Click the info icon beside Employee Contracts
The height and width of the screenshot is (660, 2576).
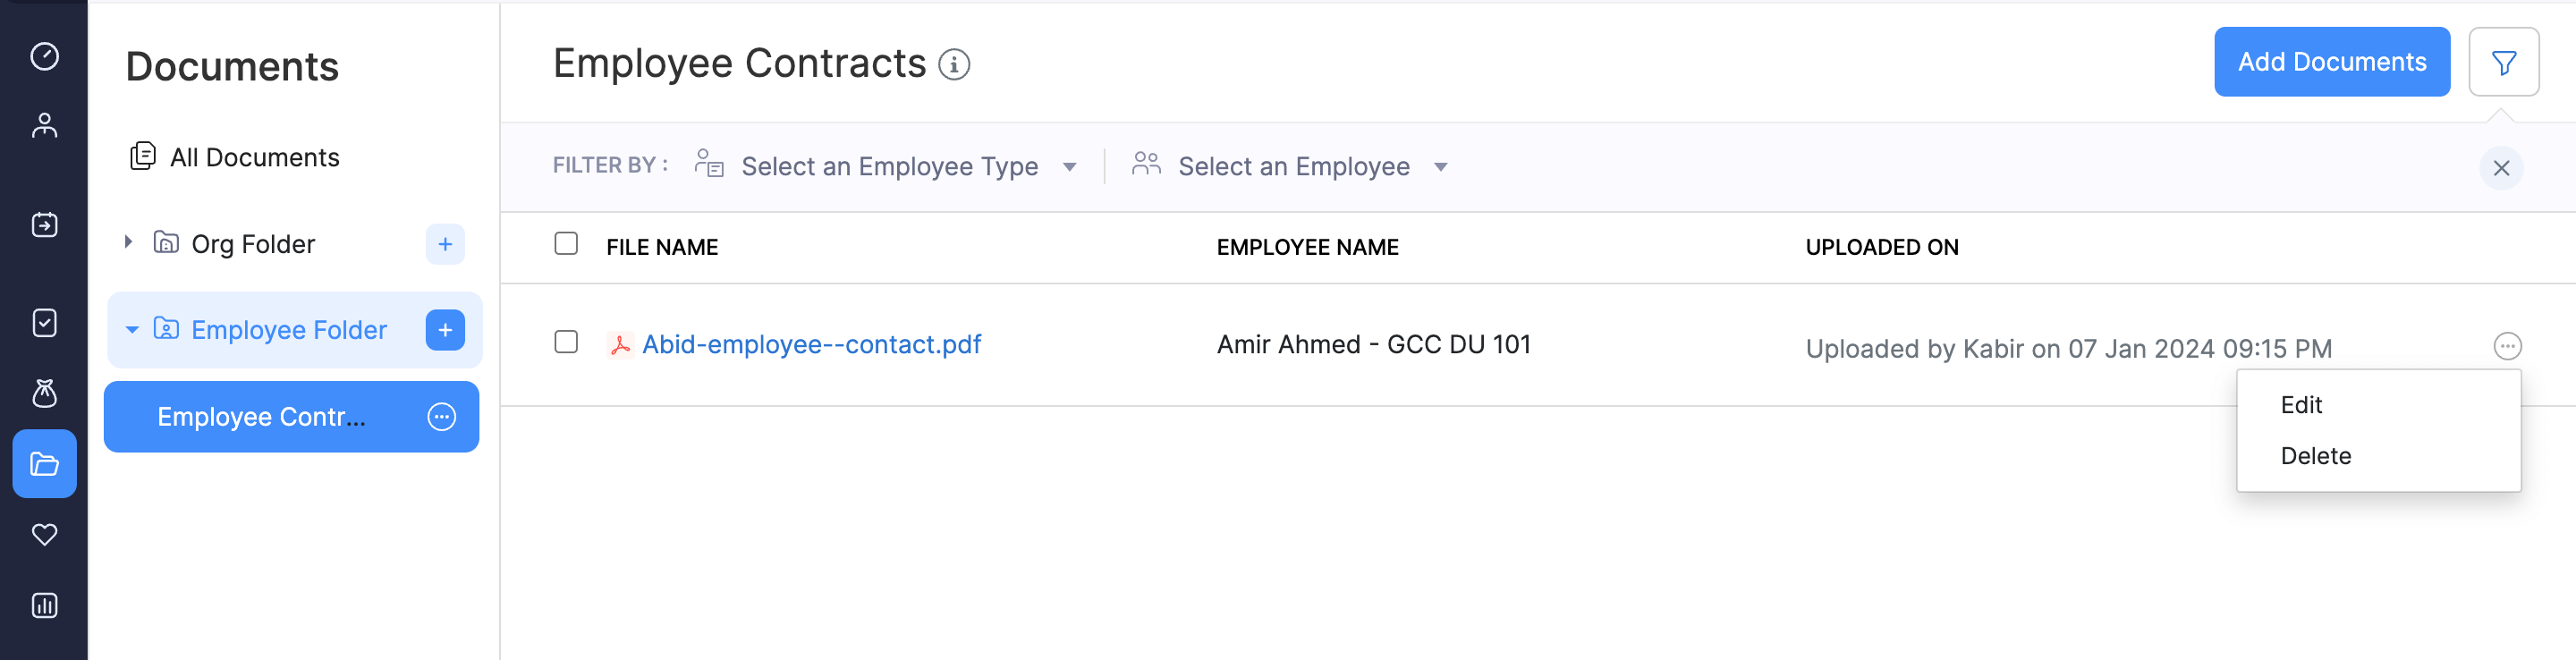click(954, 65)
